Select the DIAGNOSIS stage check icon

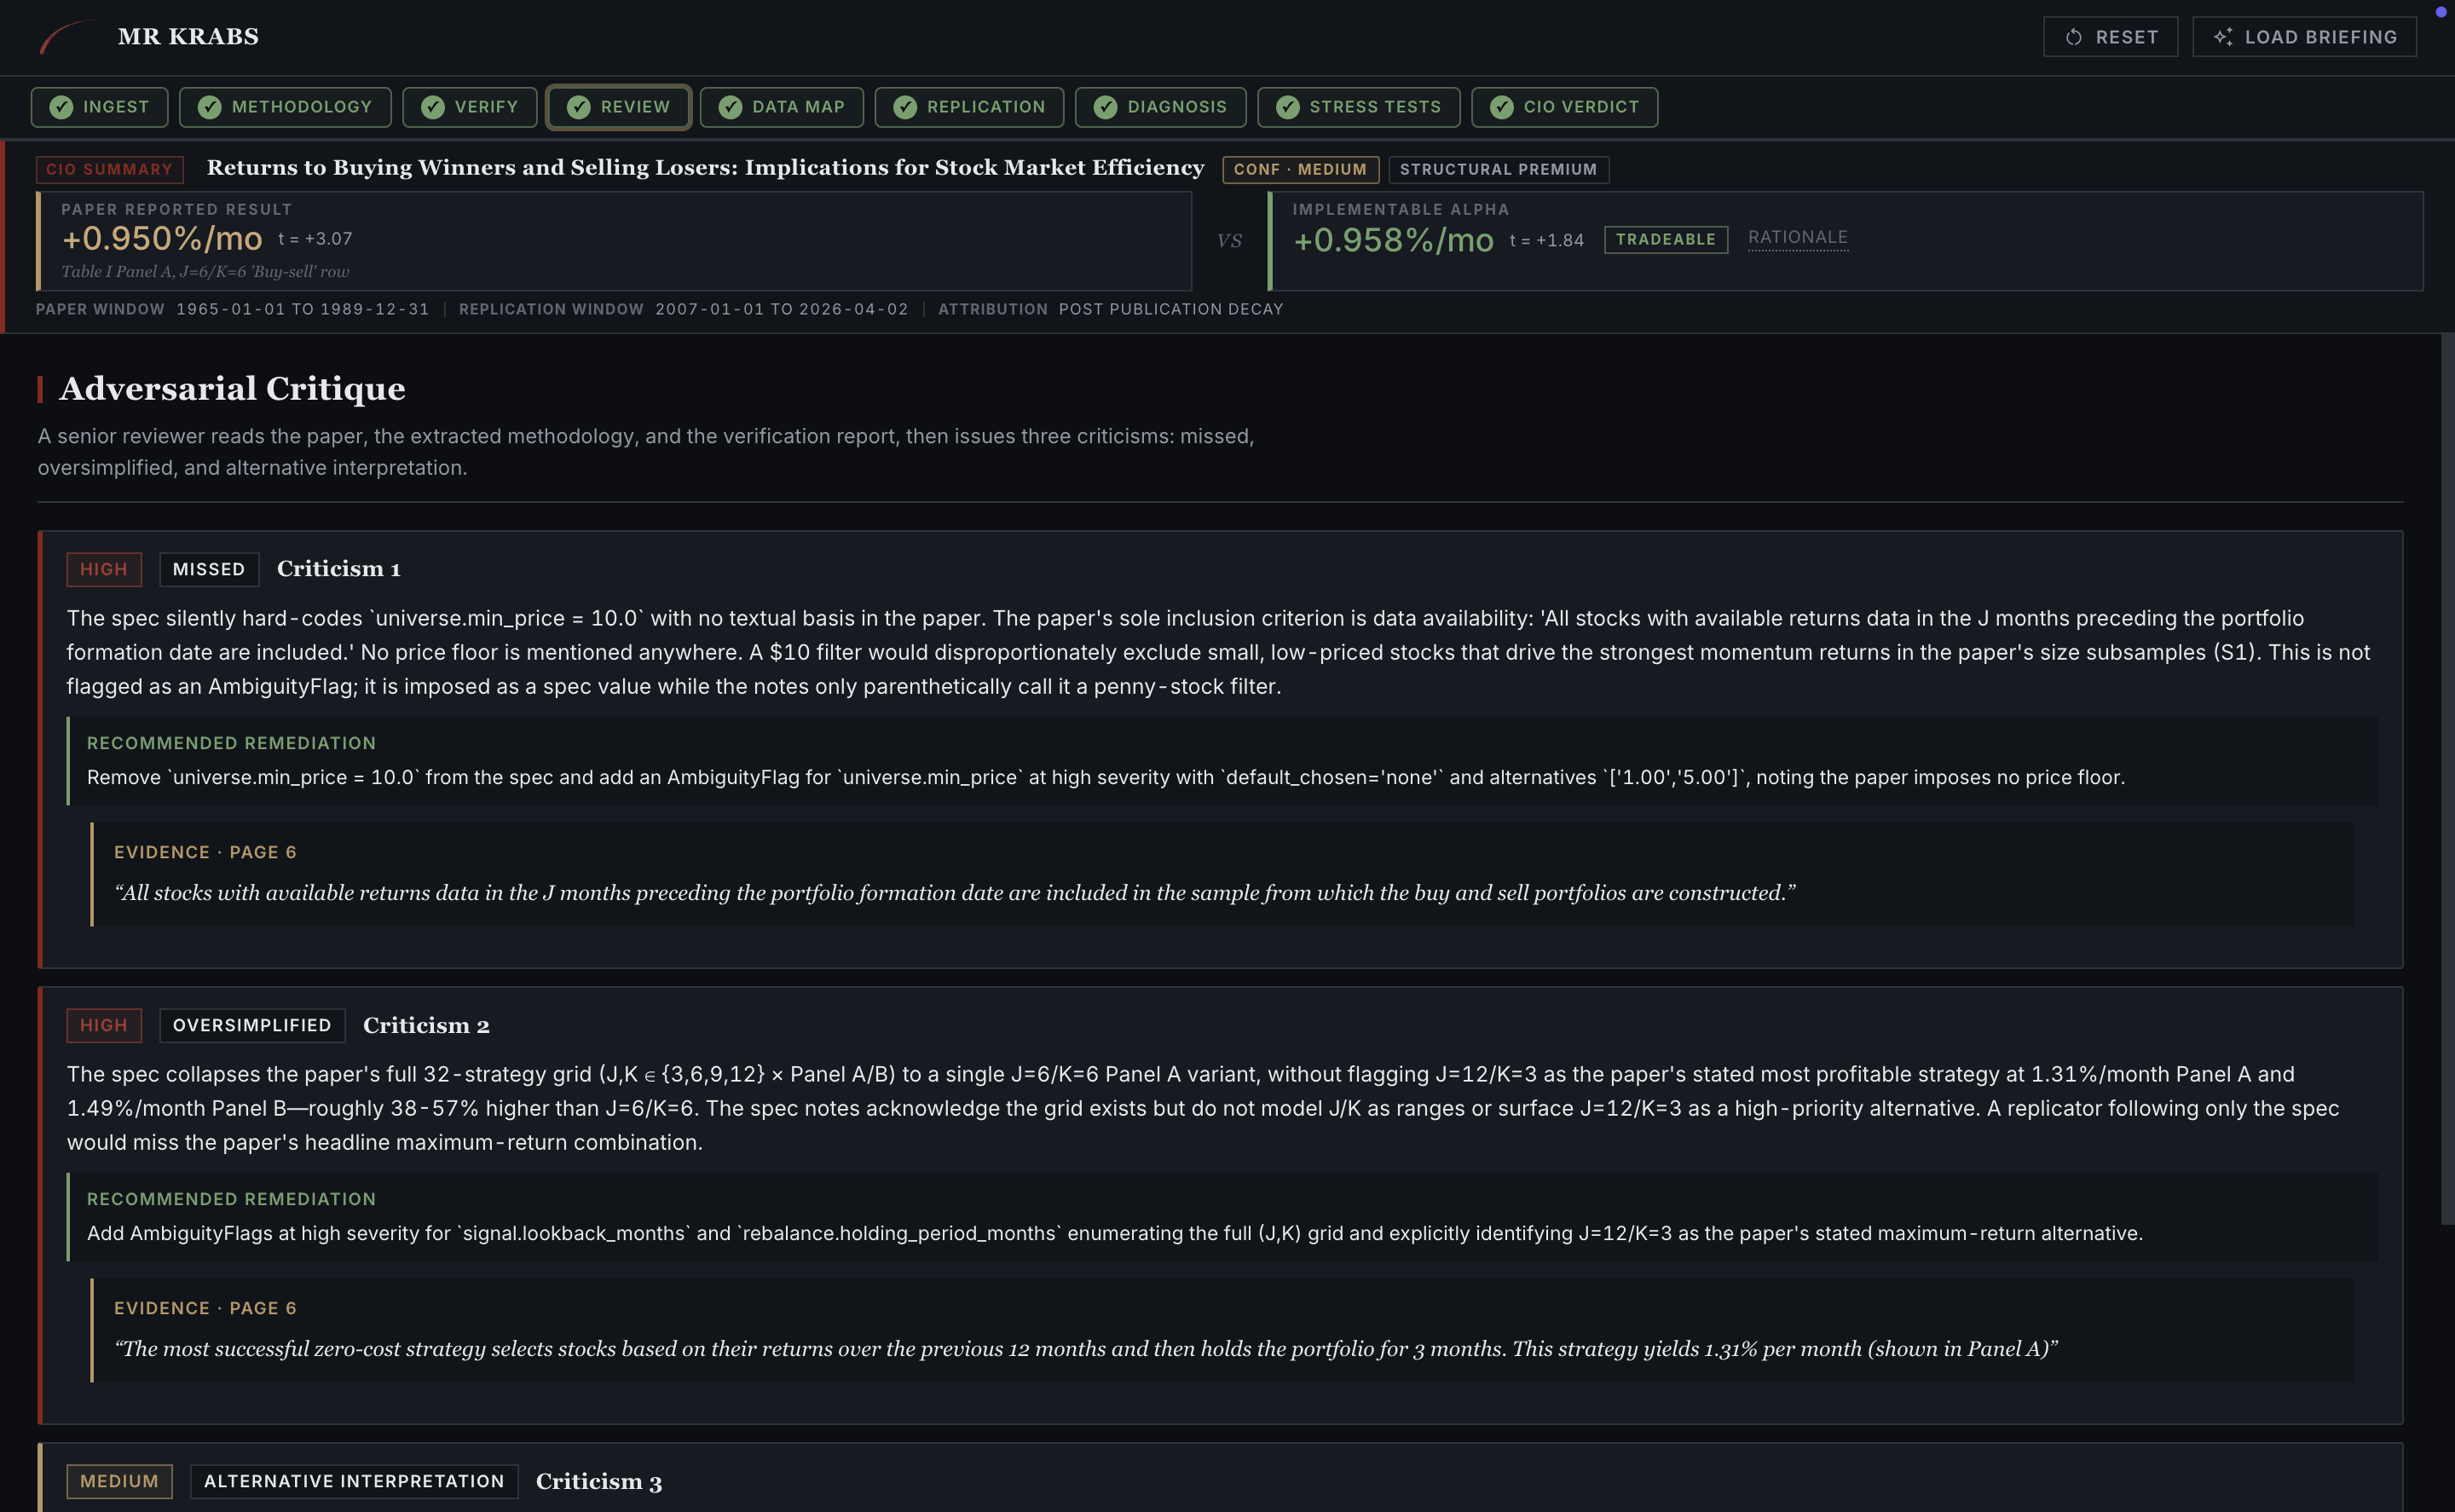pyautogui.click(x=1106, y=107)
